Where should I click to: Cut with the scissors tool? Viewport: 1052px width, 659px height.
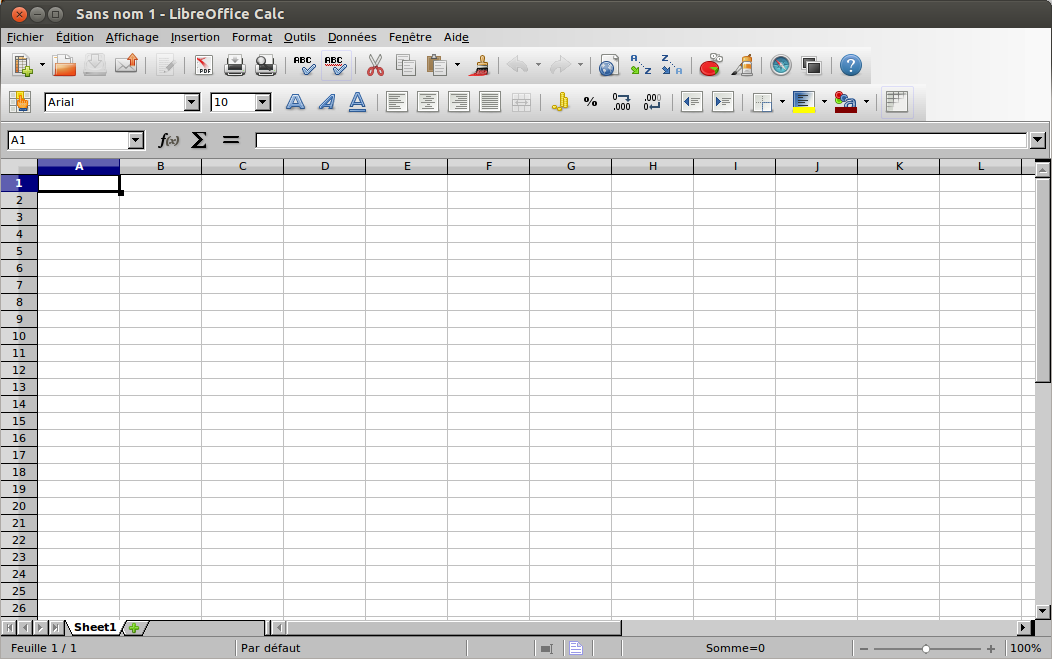(x=376, y=65)
